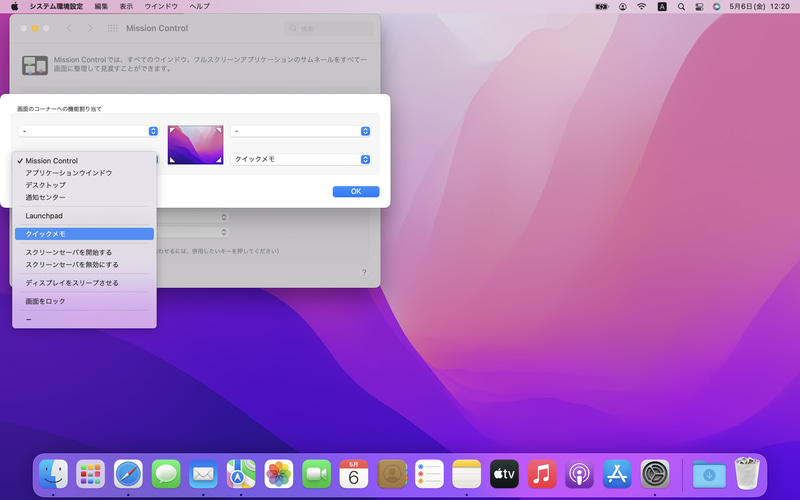Open Messages app in the Dock

pos(166,474)
